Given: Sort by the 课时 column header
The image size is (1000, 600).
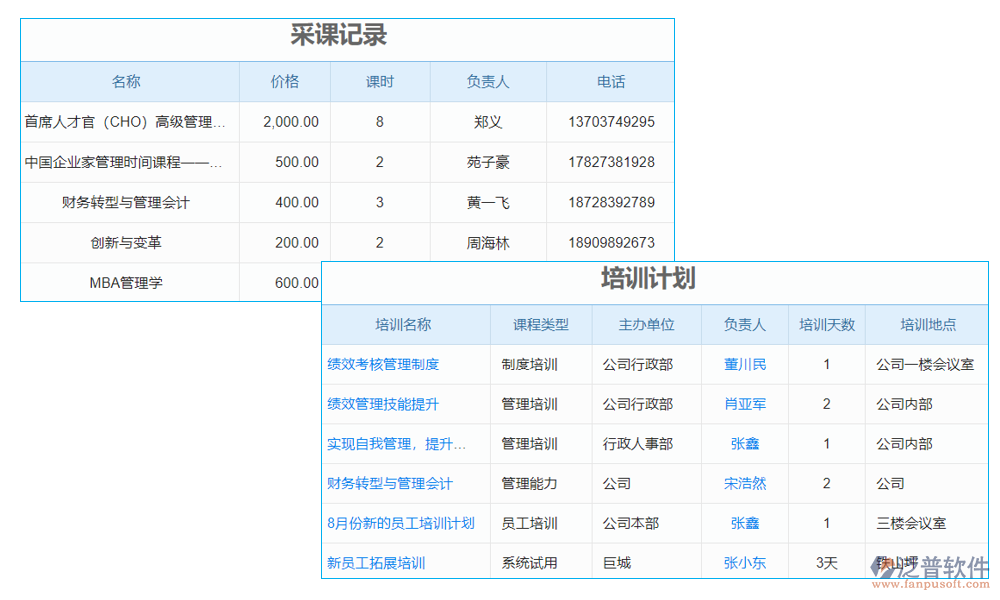Looking at the screenshot, I should click(x=380, y=82).
